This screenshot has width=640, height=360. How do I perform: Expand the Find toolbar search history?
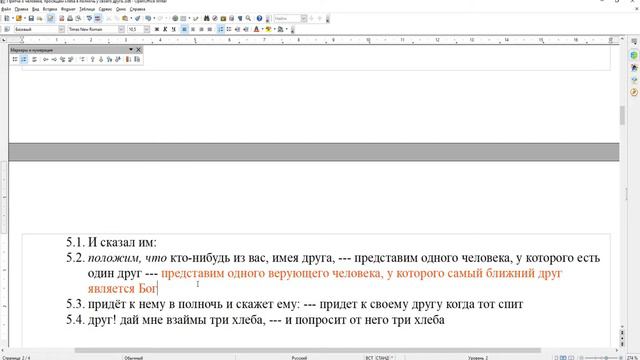[x=304, y=18]
